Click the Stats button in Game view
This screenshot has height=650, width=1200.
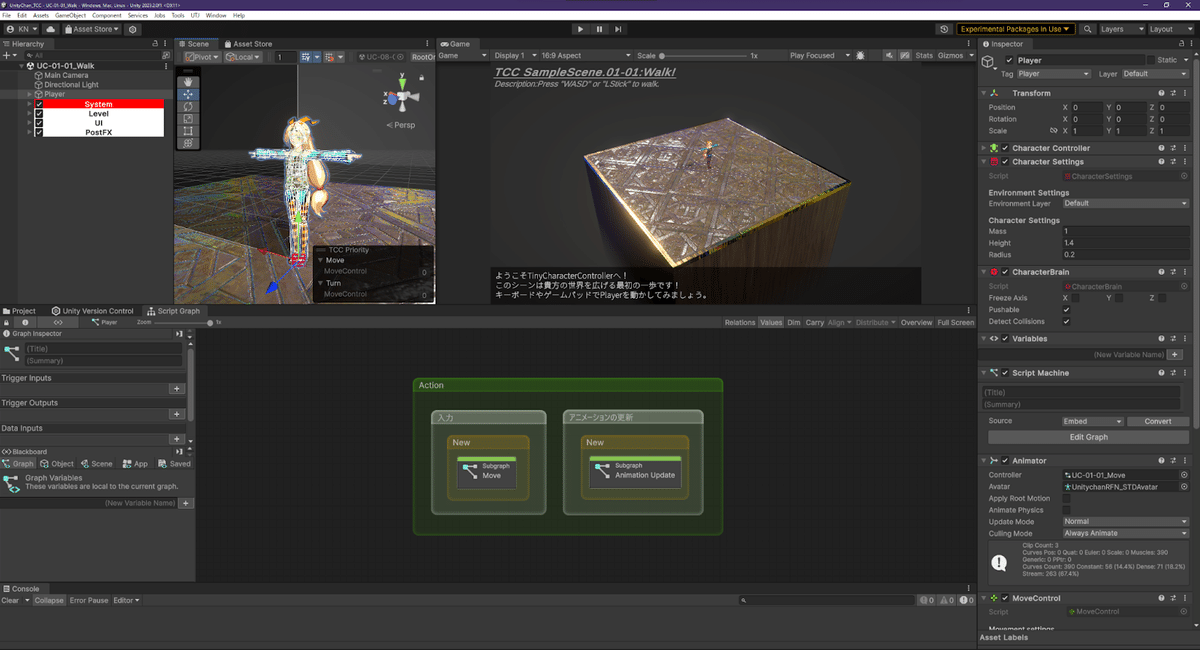coord(924,56)
